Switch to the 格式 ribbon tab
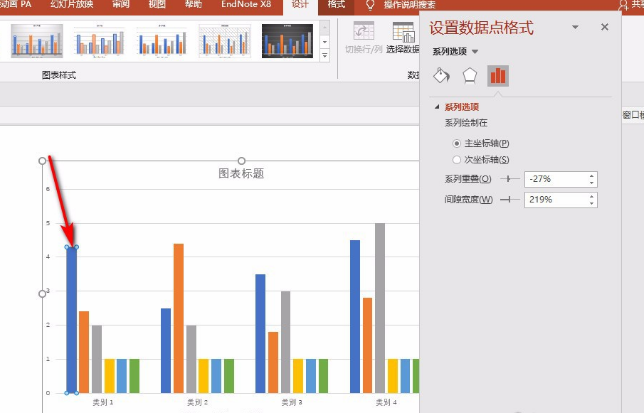The width and height of the screenshot is (644, 413). (337, 6)
